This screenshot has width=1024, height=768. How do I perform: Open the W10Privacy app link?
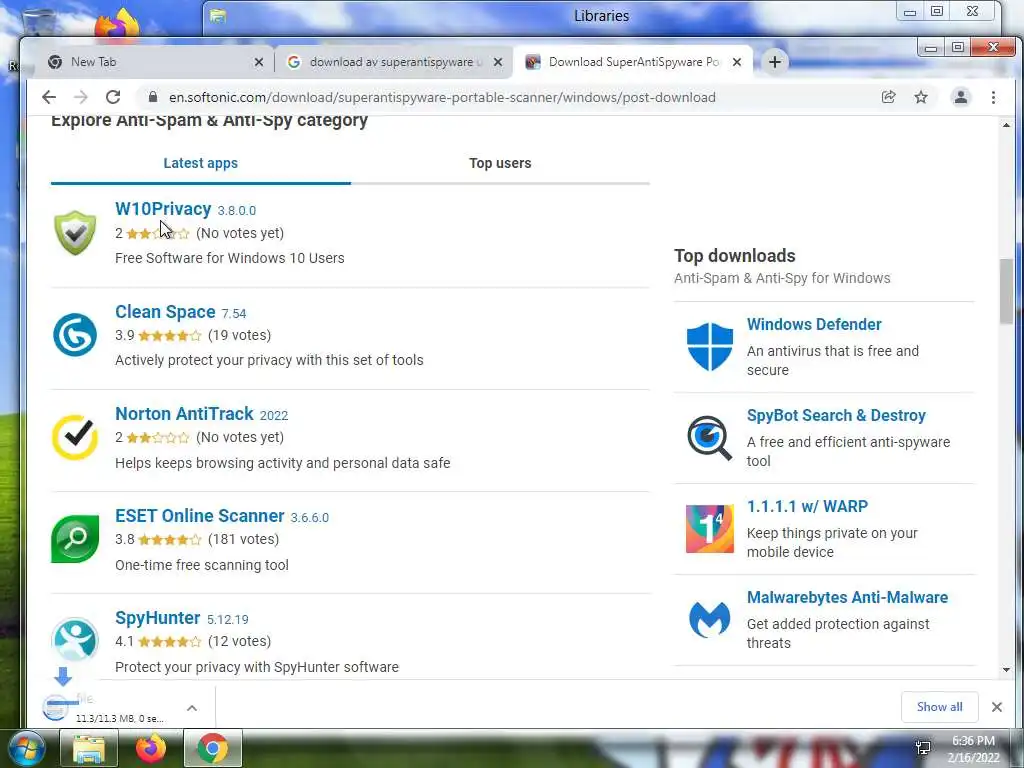point(163,209)
